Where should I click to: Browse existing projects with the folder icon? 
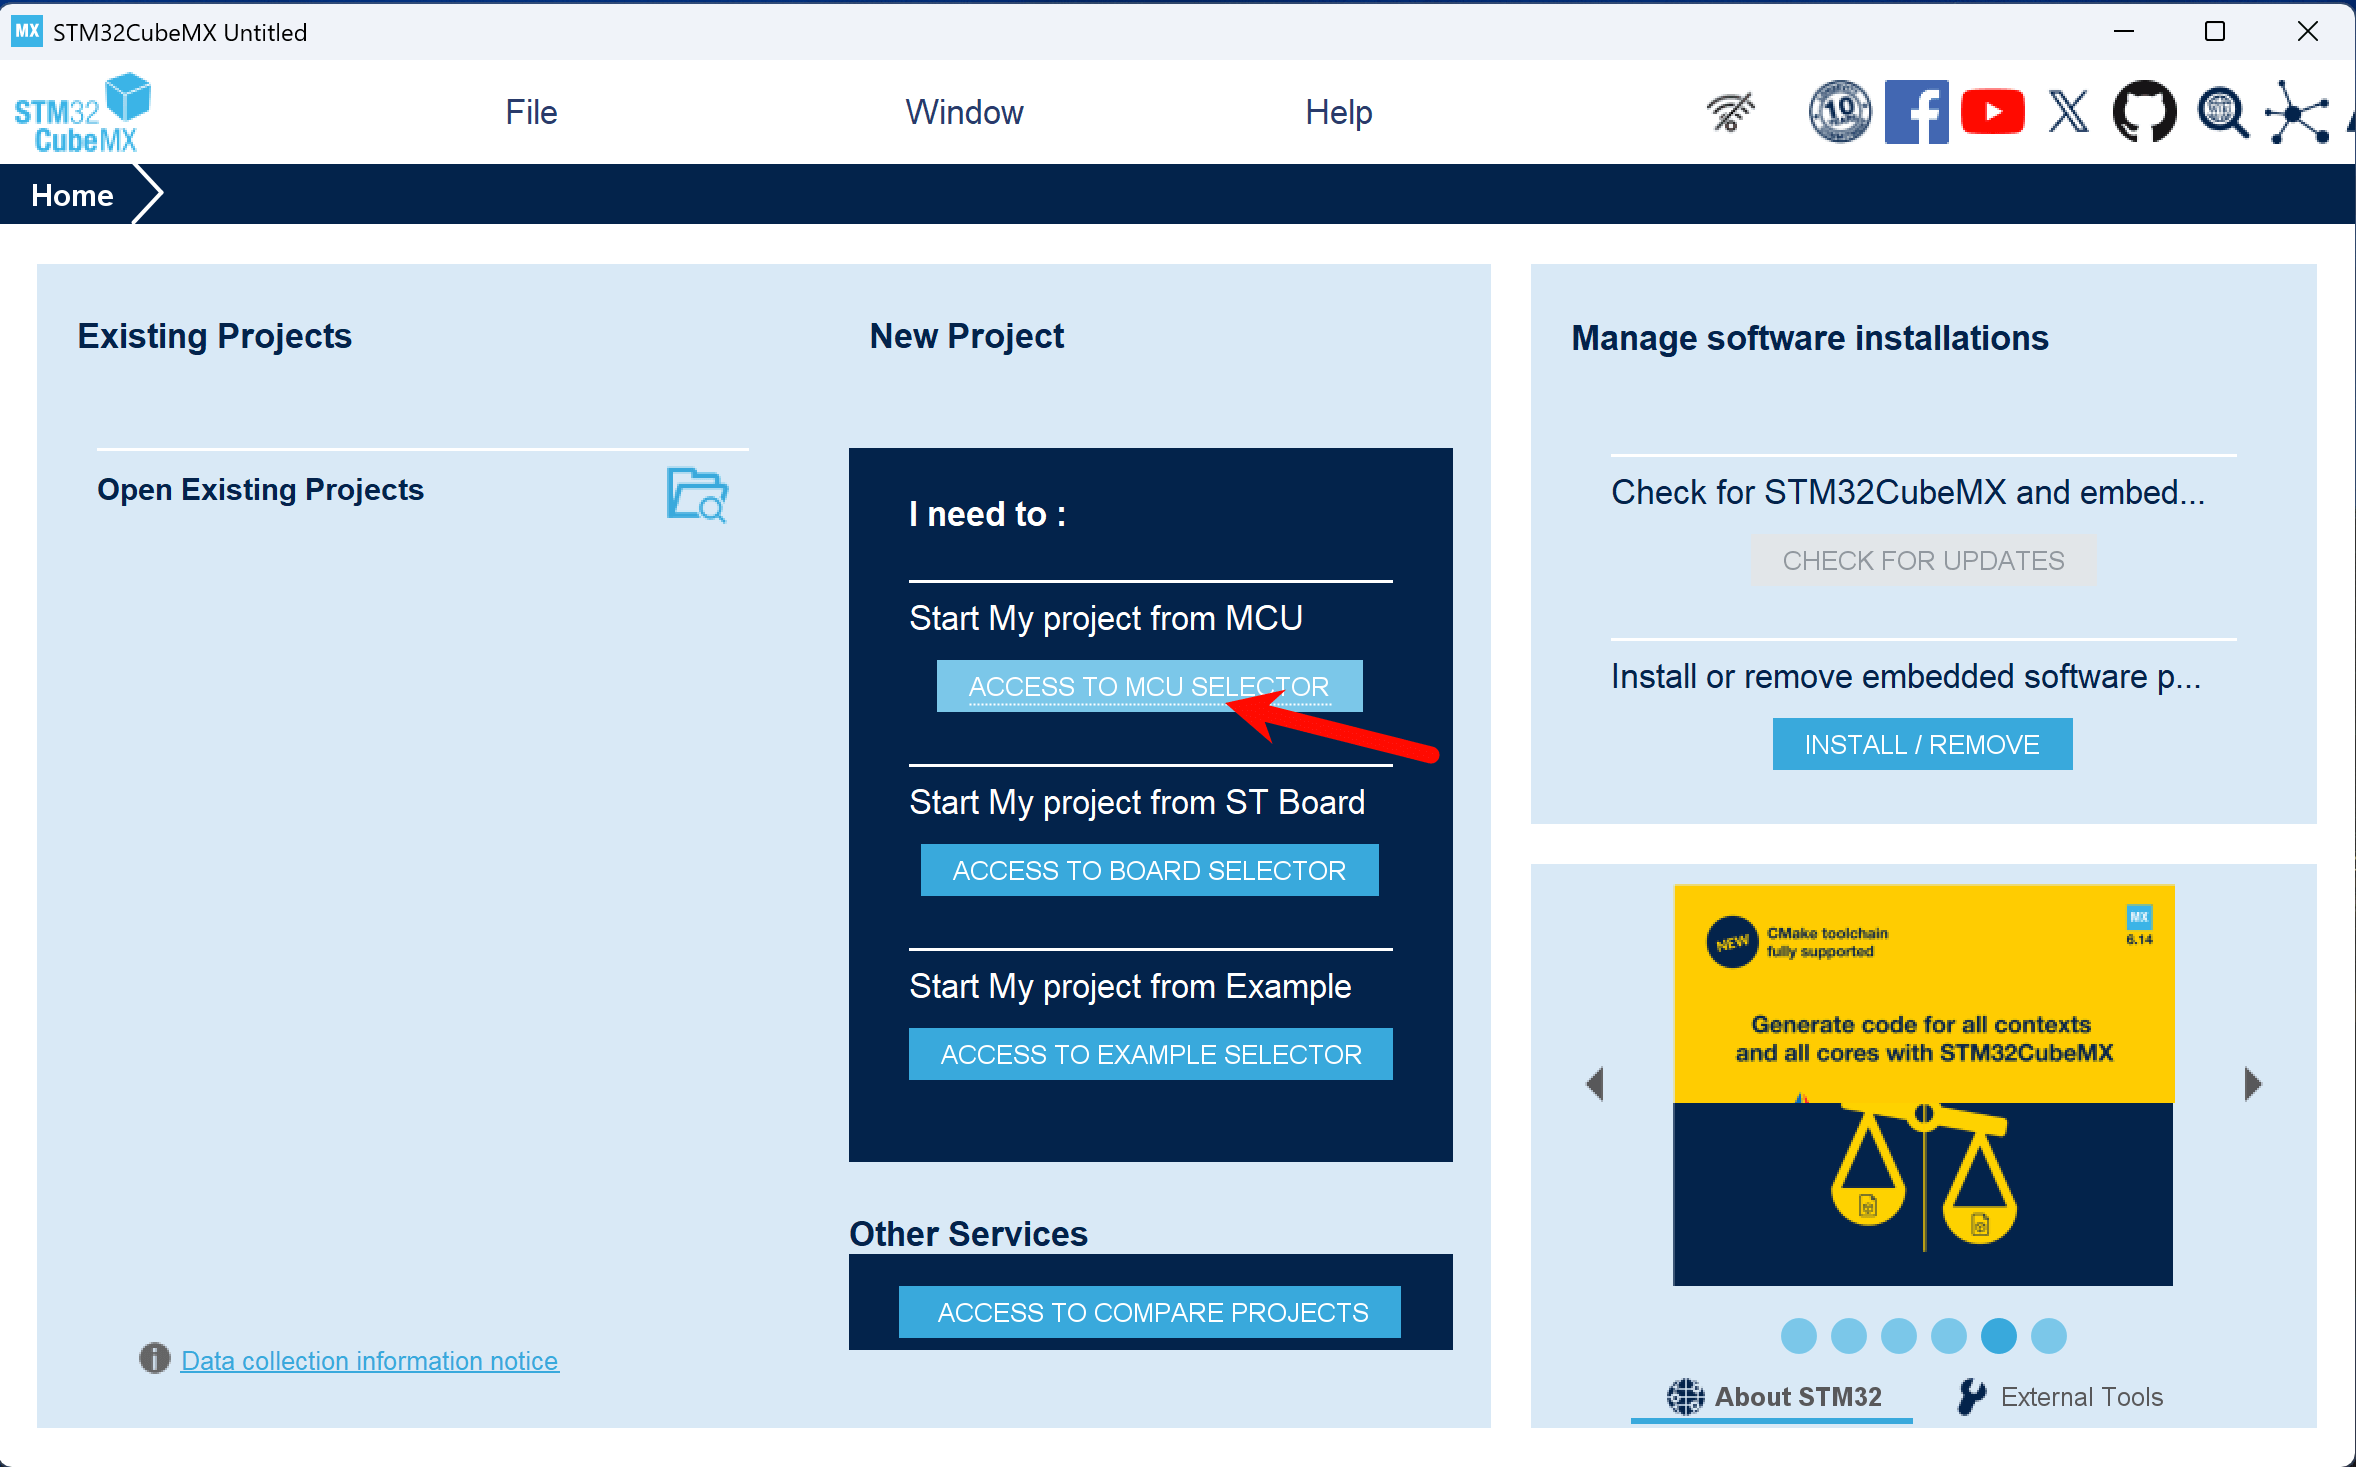tap(697, 494)
